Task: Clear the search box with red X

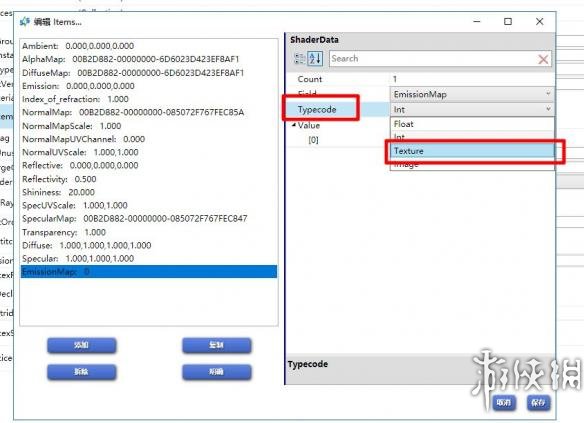Action: [543, 59]
